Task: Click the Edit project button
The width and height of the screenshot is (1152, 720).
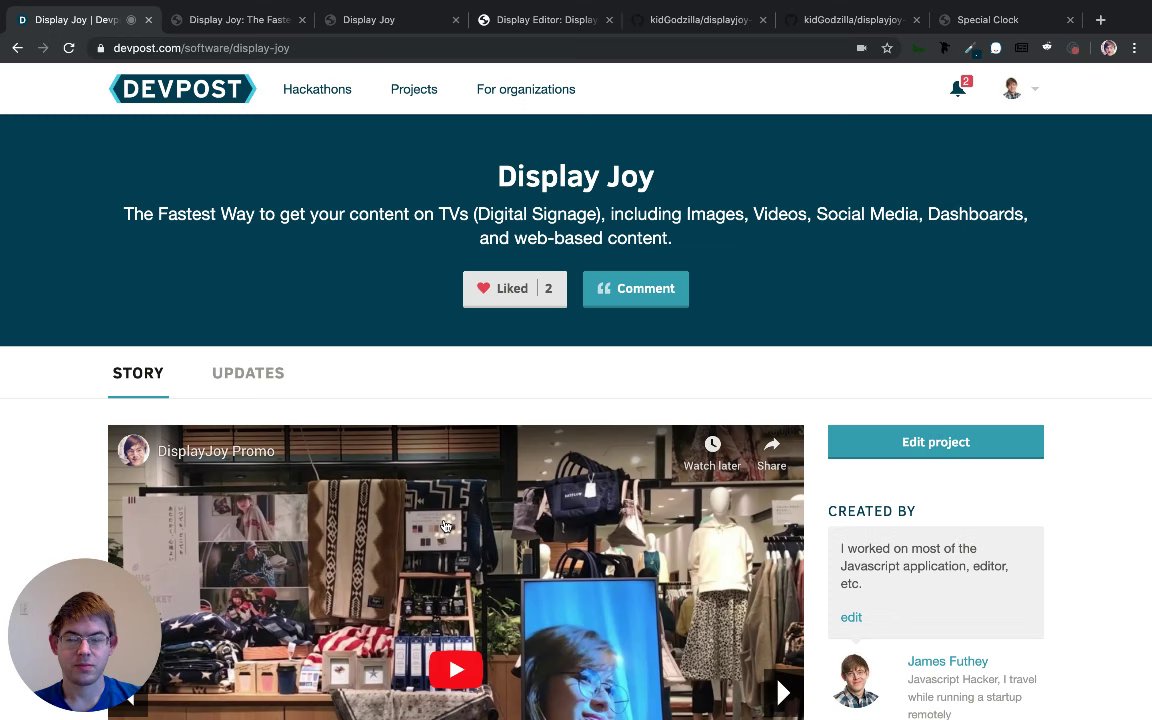Action: coord(935,442)
